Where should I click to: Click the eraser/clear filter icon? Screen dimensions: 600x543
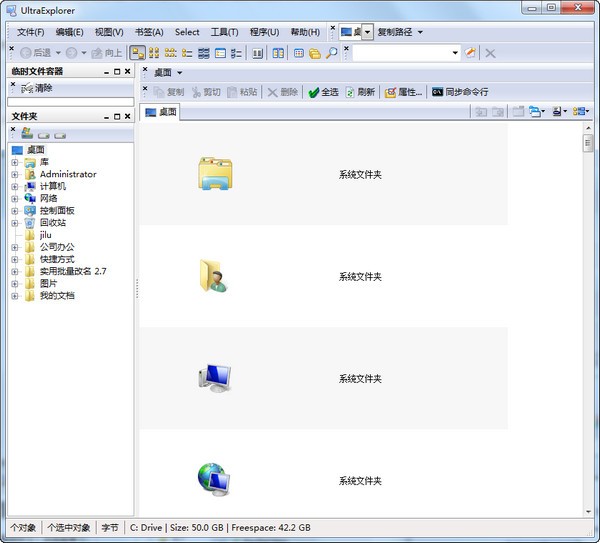470,53
